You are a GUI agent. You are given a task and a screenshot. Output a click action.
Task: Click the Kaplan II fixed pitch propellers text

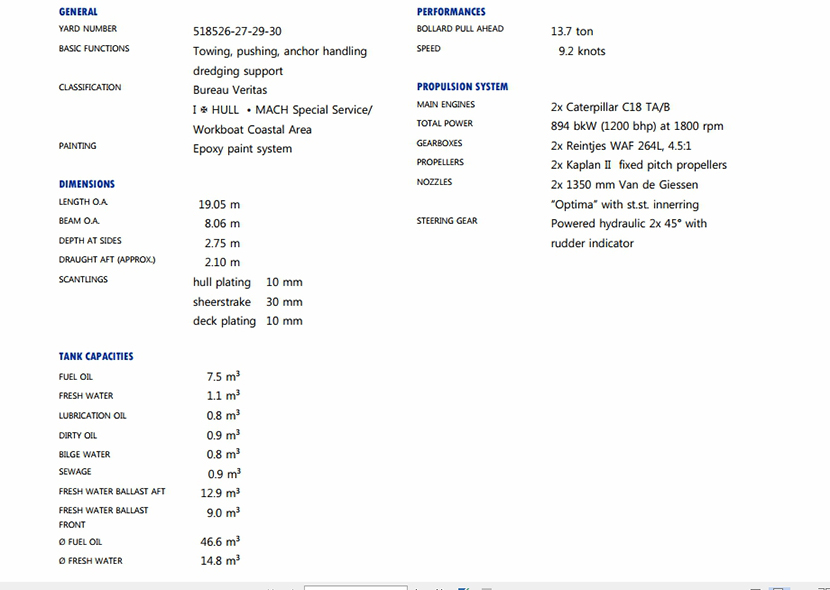coord(638,165)
